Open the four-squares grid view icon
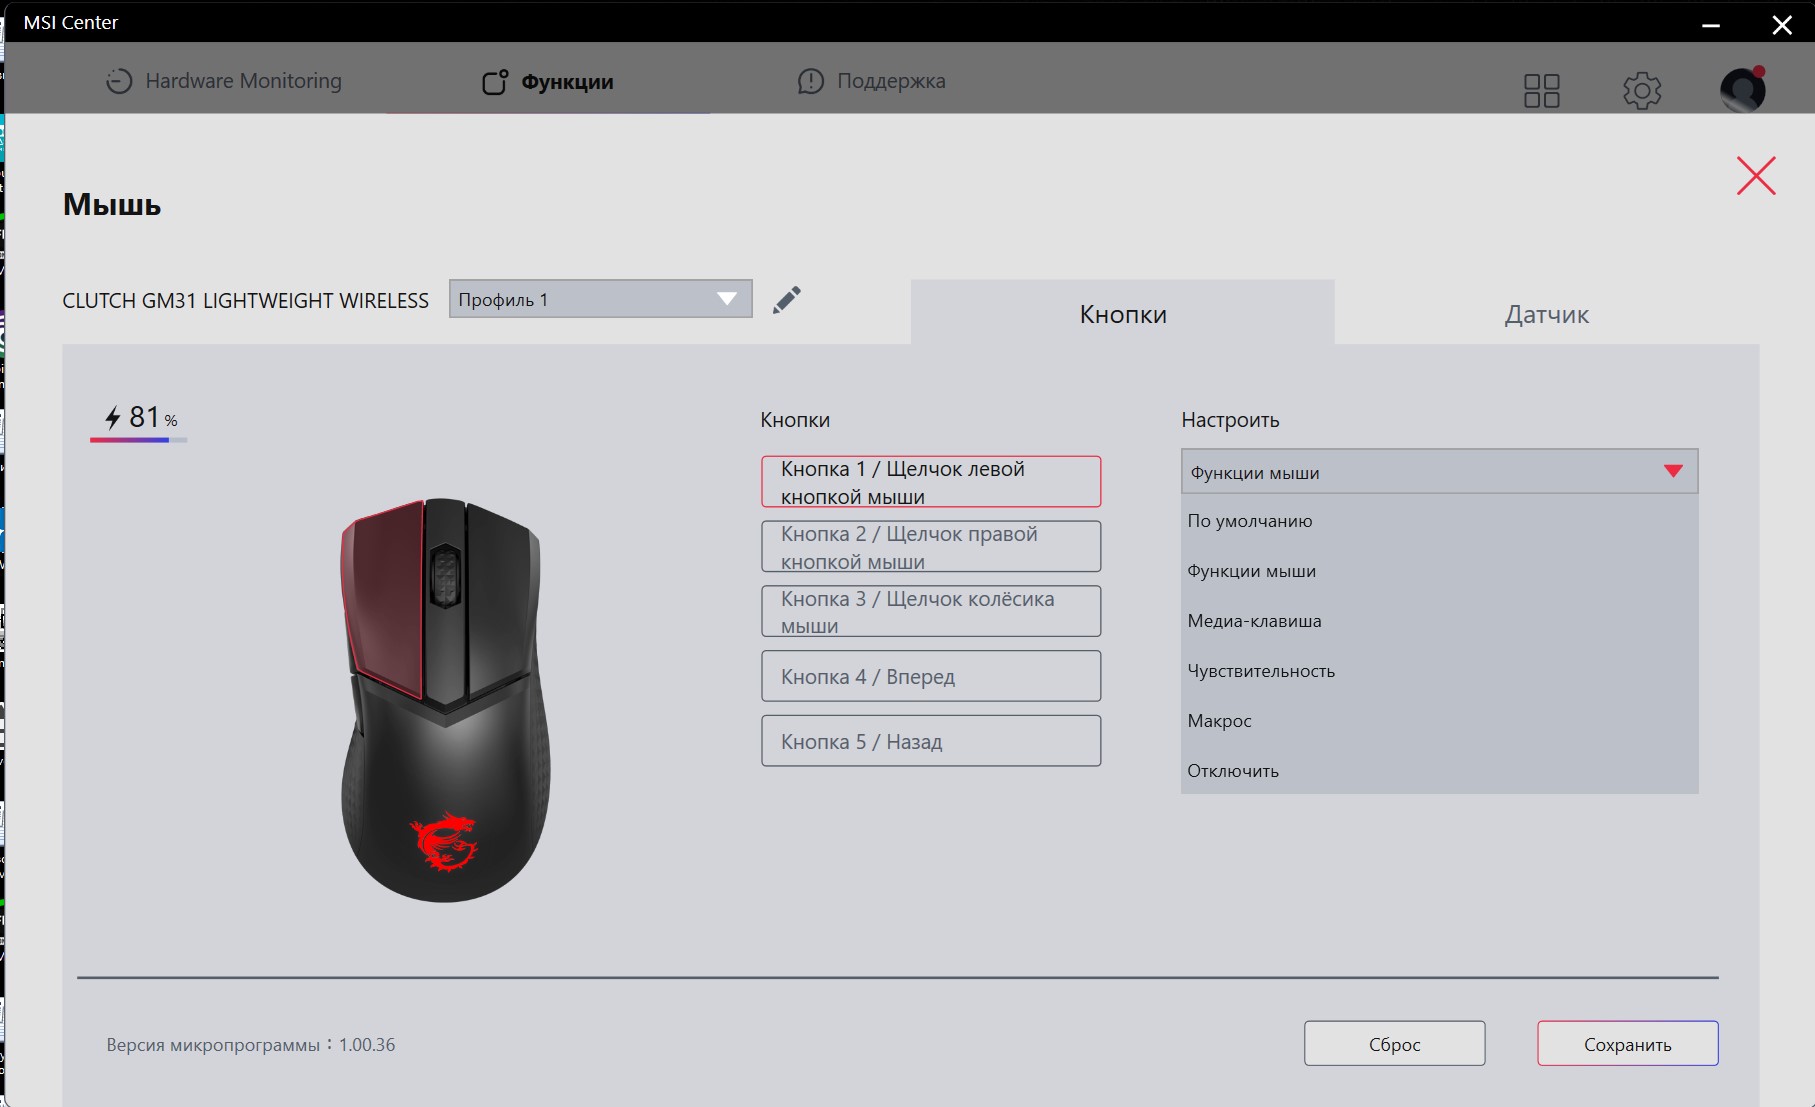The width and height of the screenshot is (1815, 1107). point(1541,91)
